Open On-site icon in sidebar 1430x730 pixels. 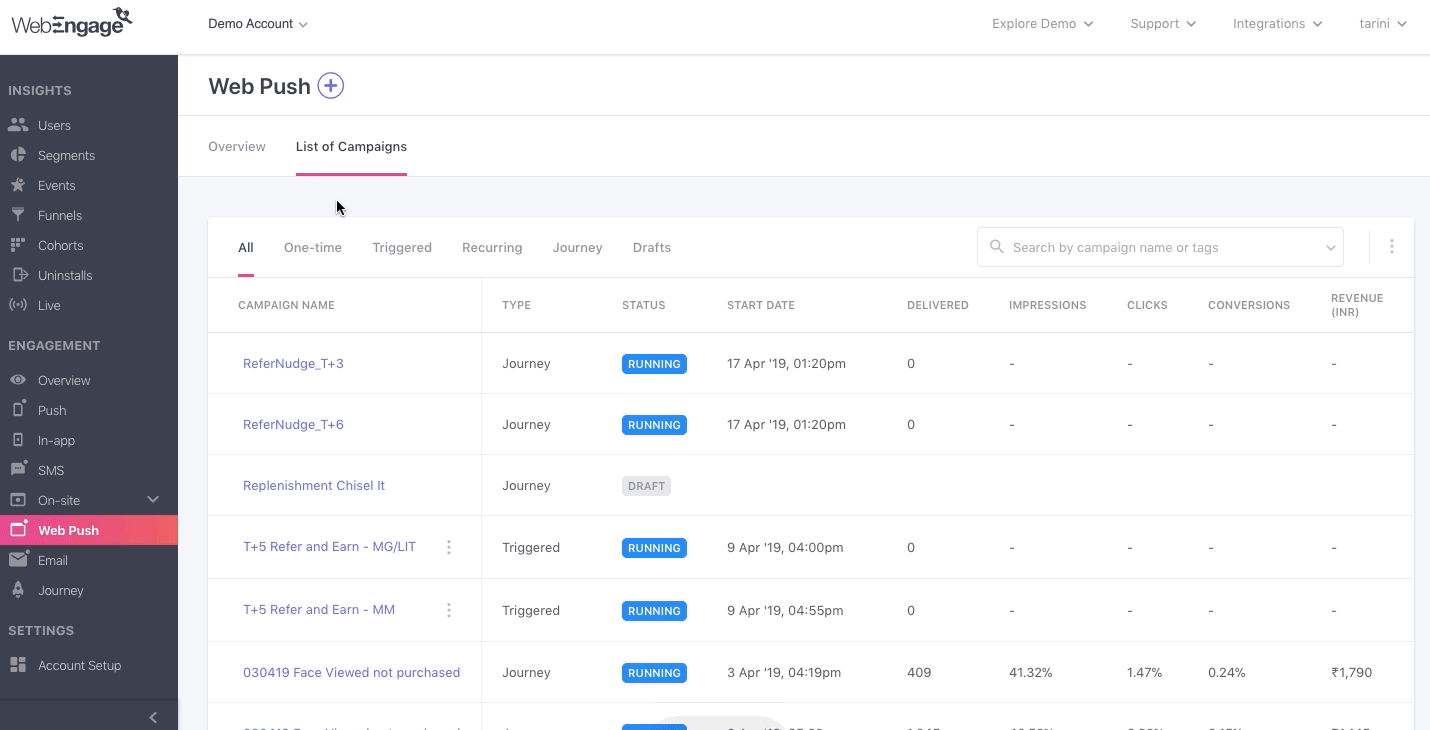click(18, 500)
